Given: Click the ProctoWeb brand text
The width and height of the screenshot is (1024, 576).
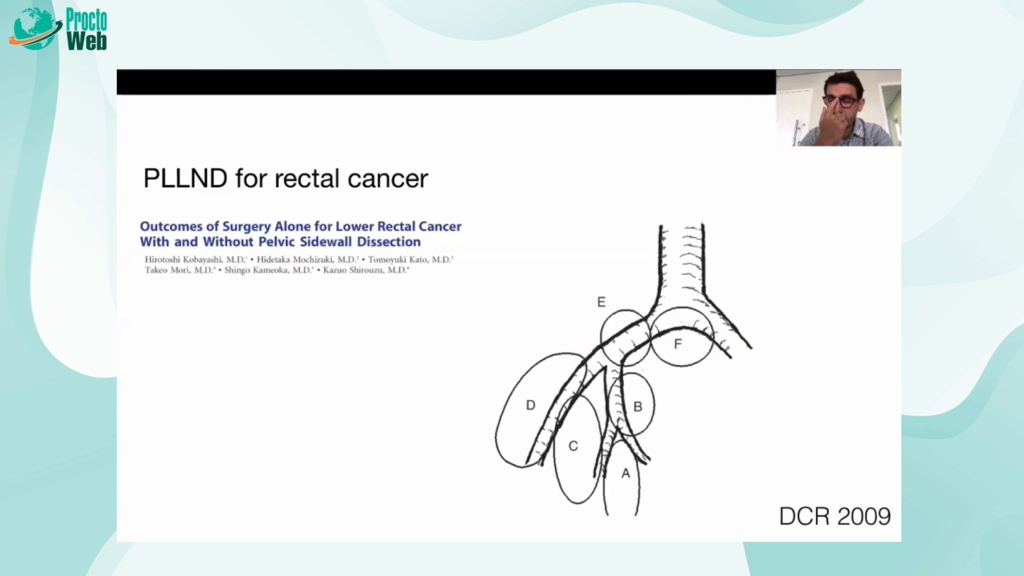Looking at the screenshot, I should tap(86, 29).
